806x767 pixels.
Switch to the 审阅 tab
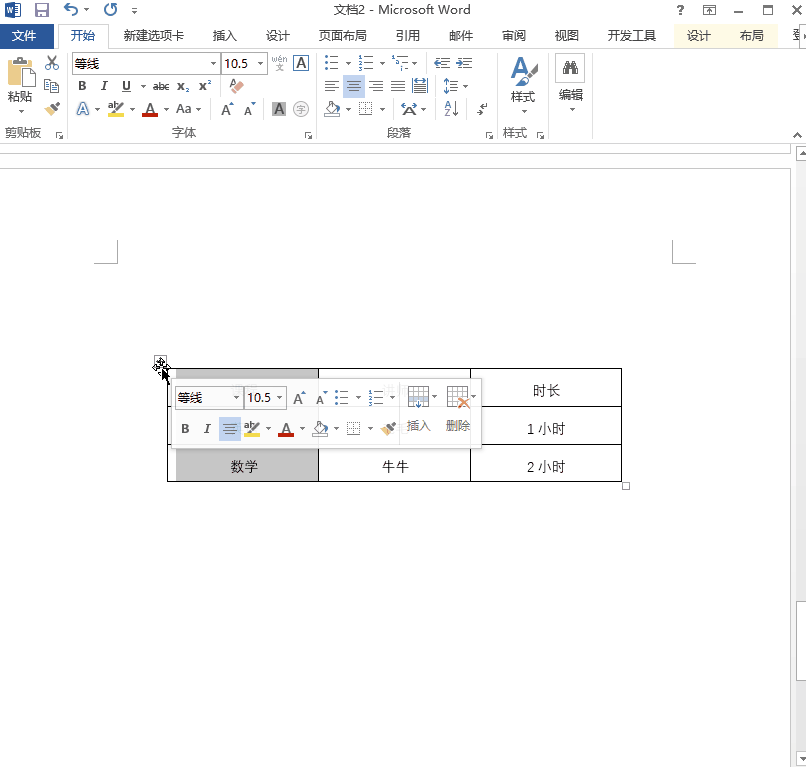click(x=514, y=35)
